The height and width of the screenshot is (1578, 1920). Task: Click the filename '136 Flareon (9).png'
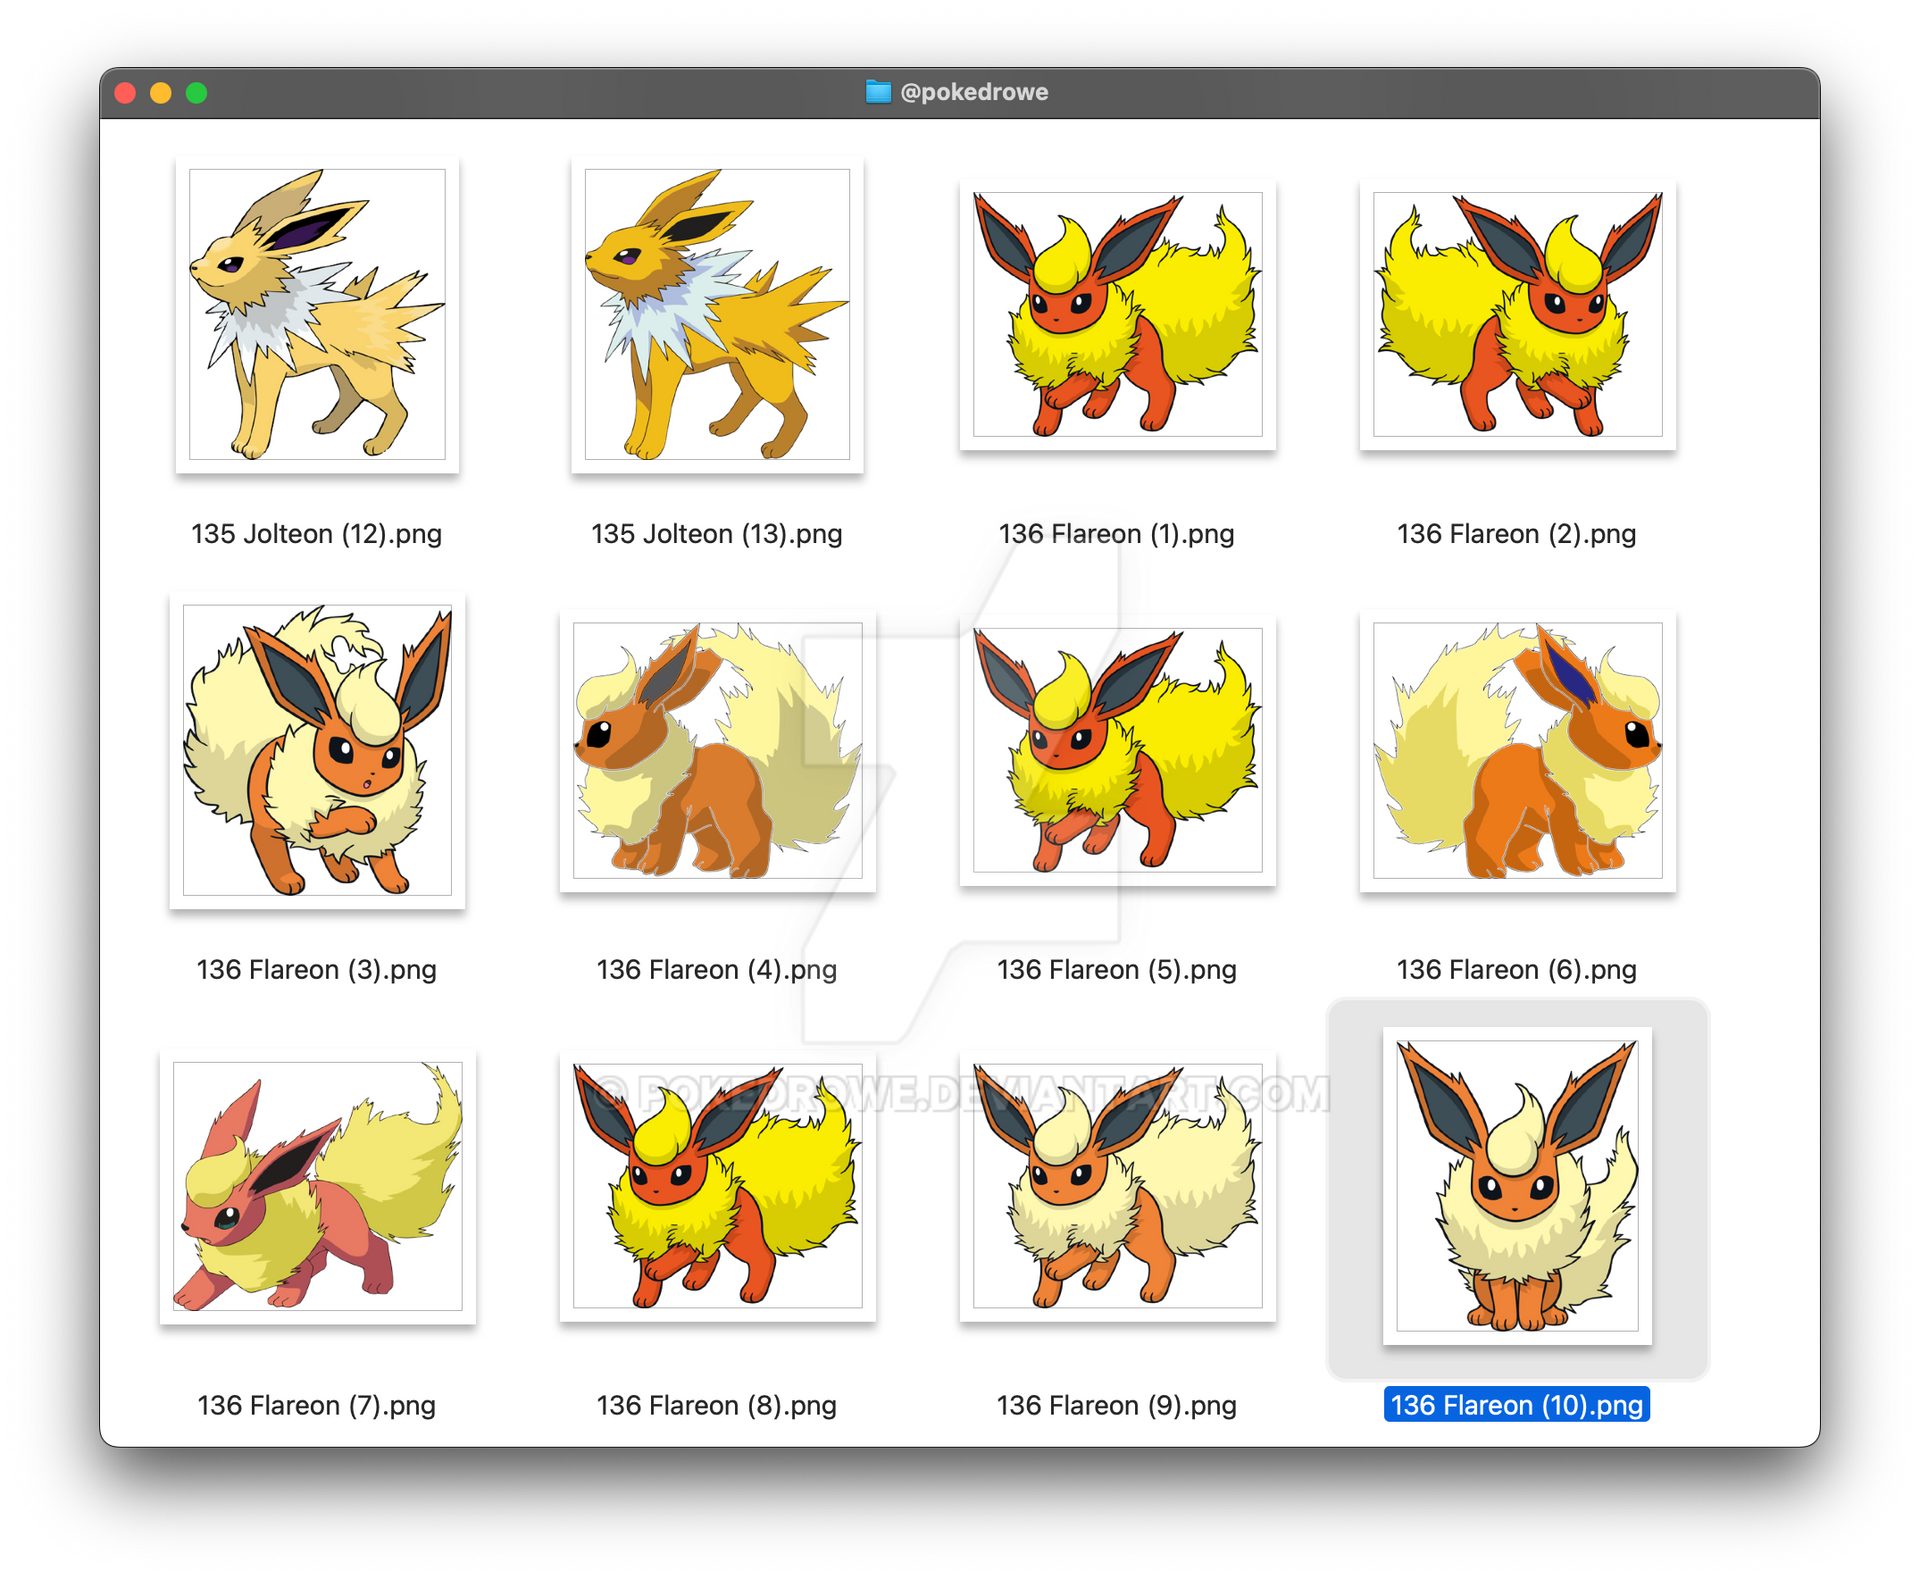pos(1117,1406)
